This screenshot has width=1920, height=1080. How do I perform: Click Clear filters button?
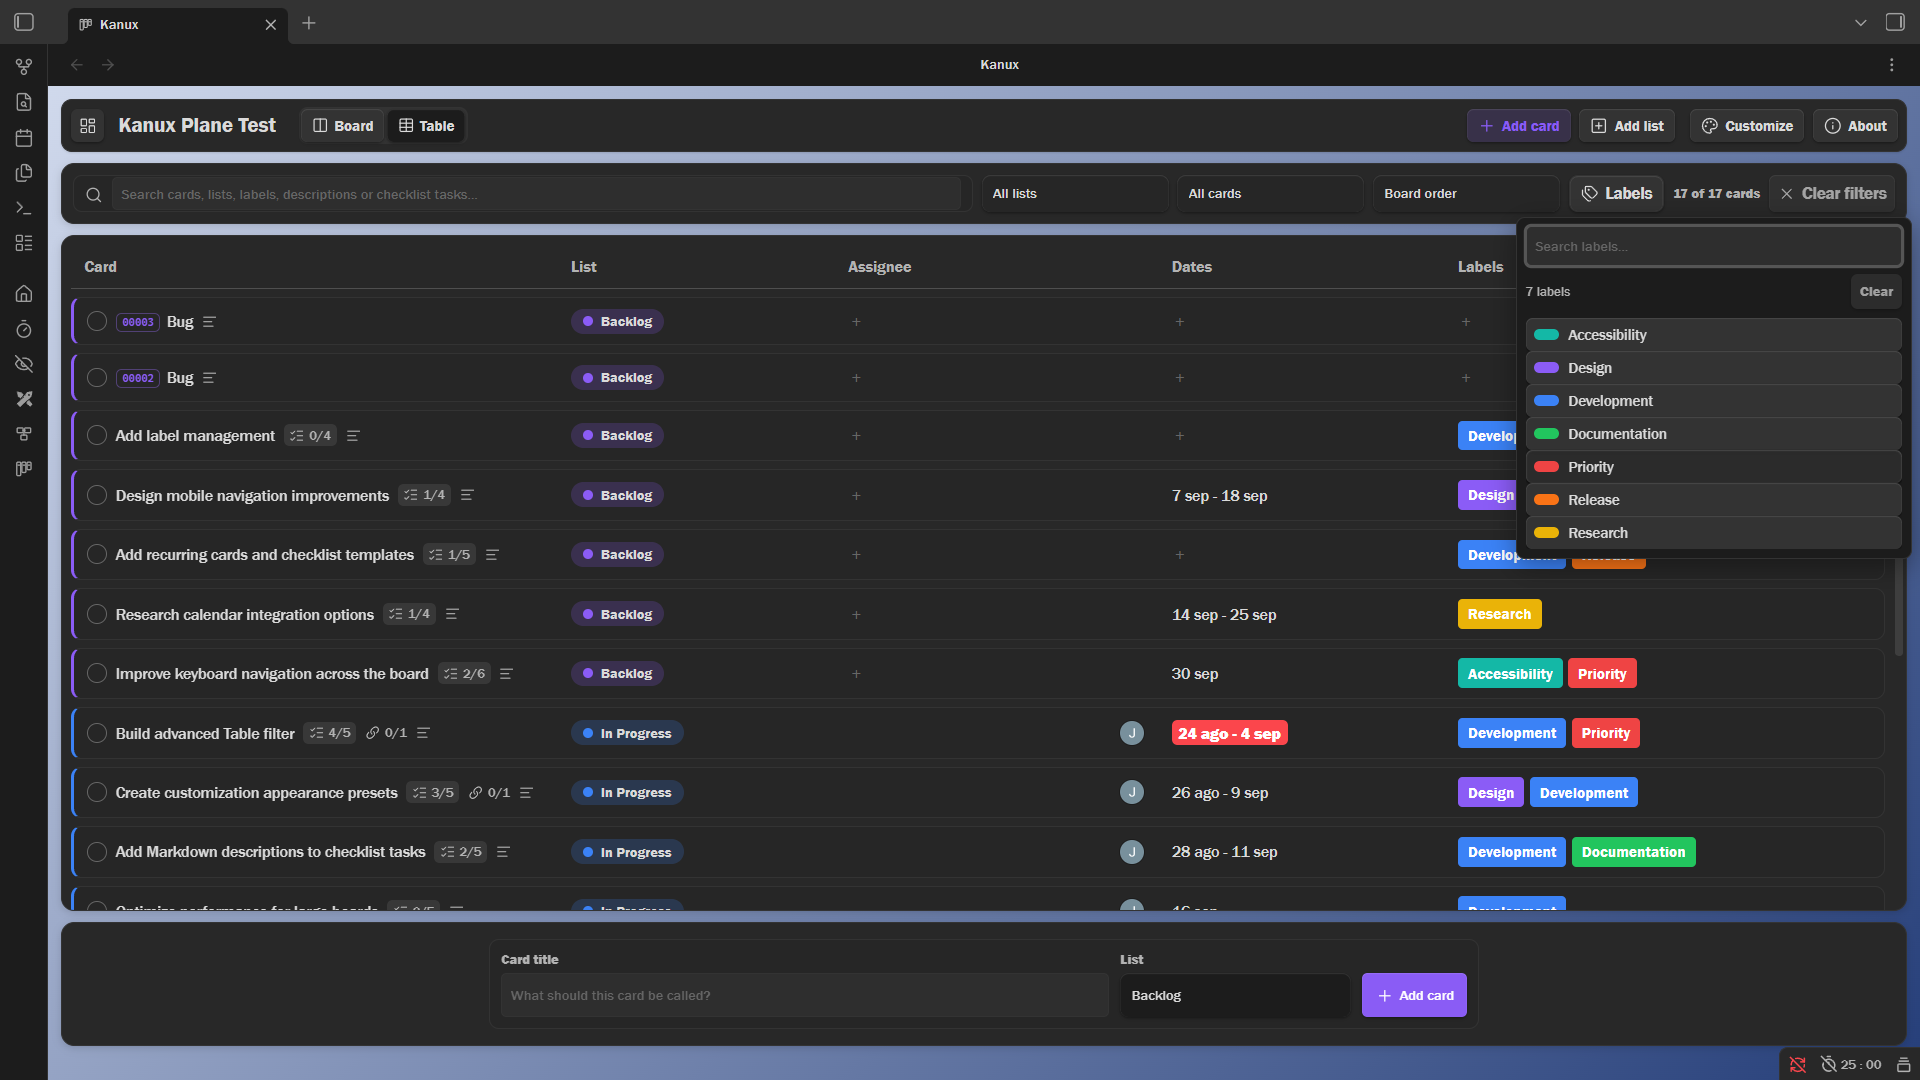click(x=1833, y=194)
